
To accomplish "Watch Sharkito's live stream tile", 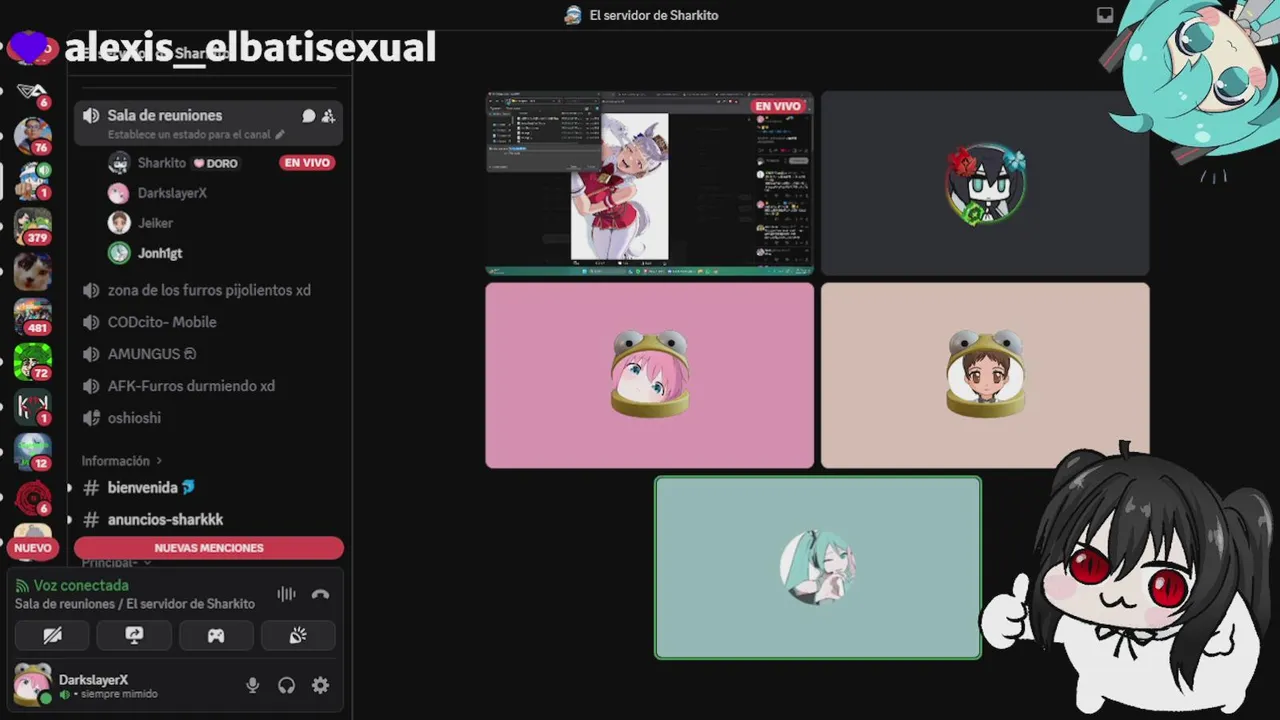I will [649, 183].
